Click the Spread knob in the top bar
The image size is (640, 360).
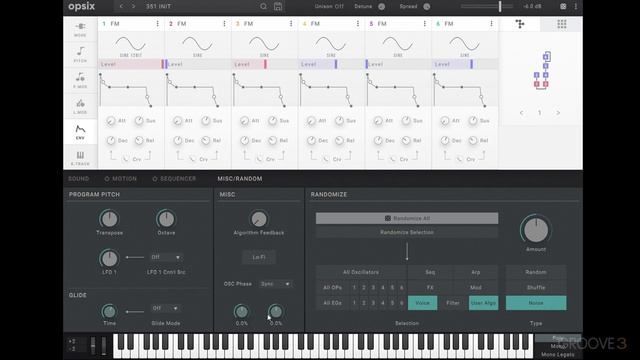coord(427,7)
